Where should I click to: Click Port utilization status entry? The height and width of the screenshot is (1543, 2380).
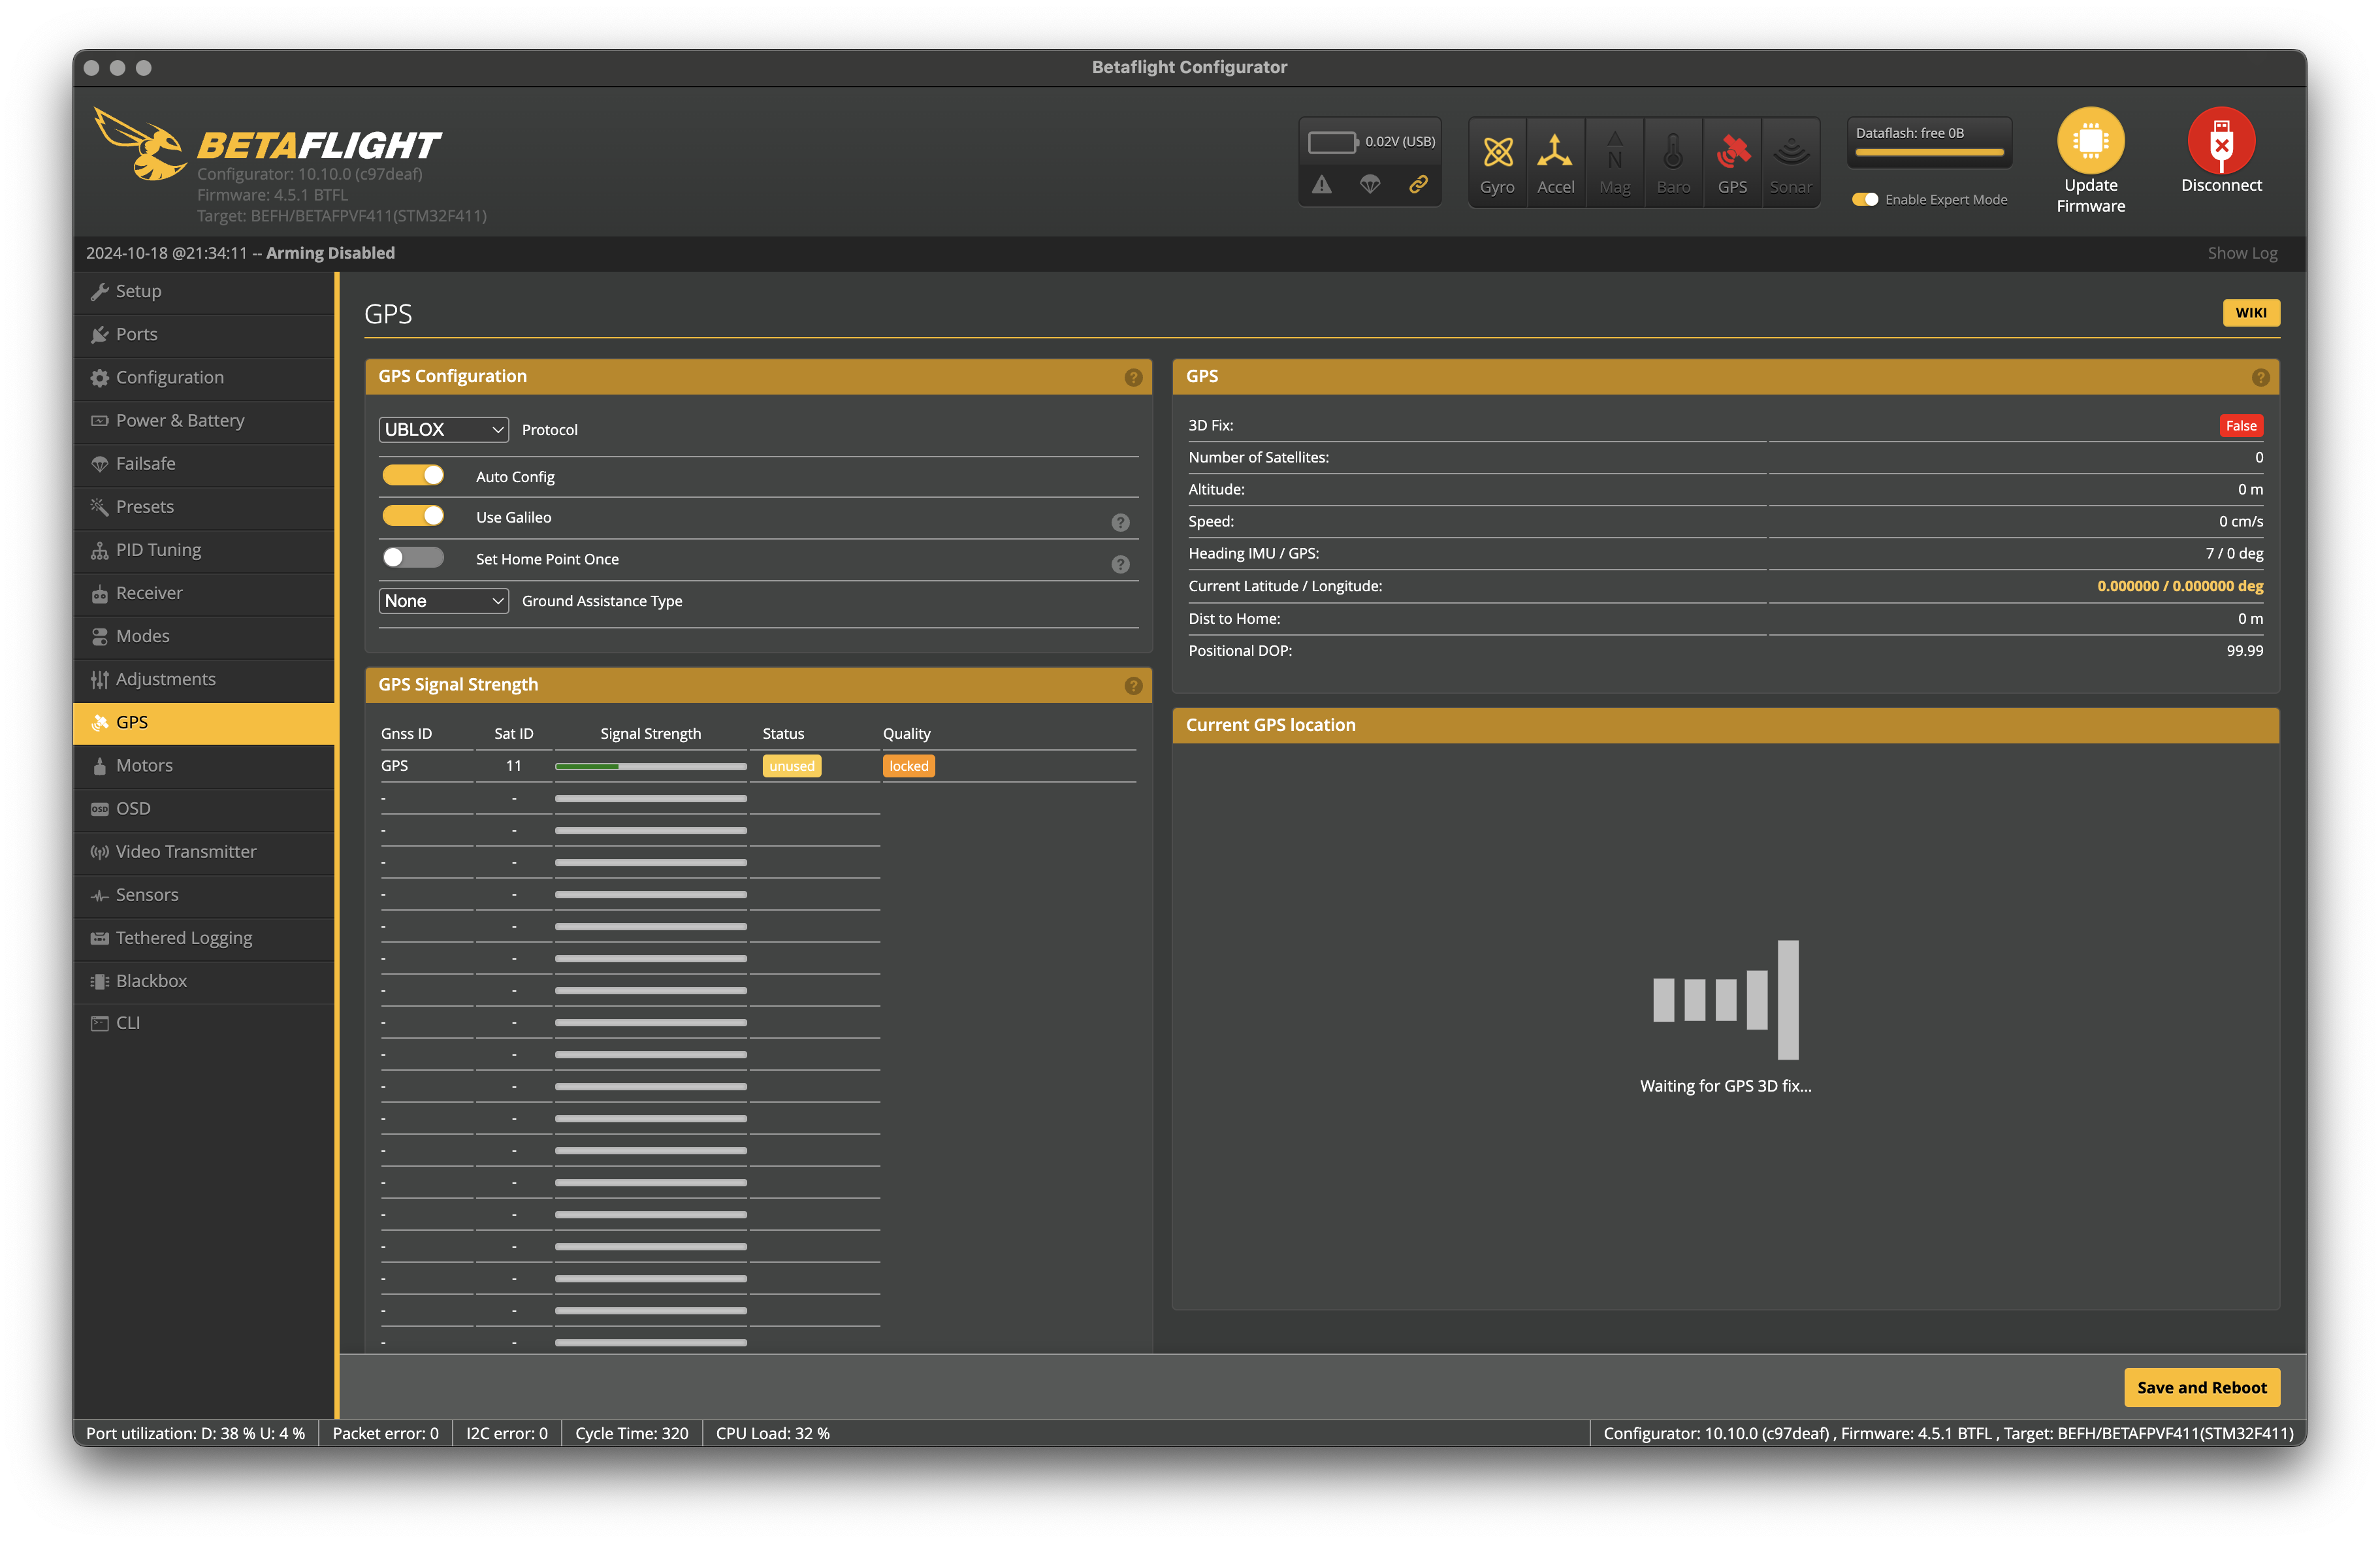click(195, 1433)
